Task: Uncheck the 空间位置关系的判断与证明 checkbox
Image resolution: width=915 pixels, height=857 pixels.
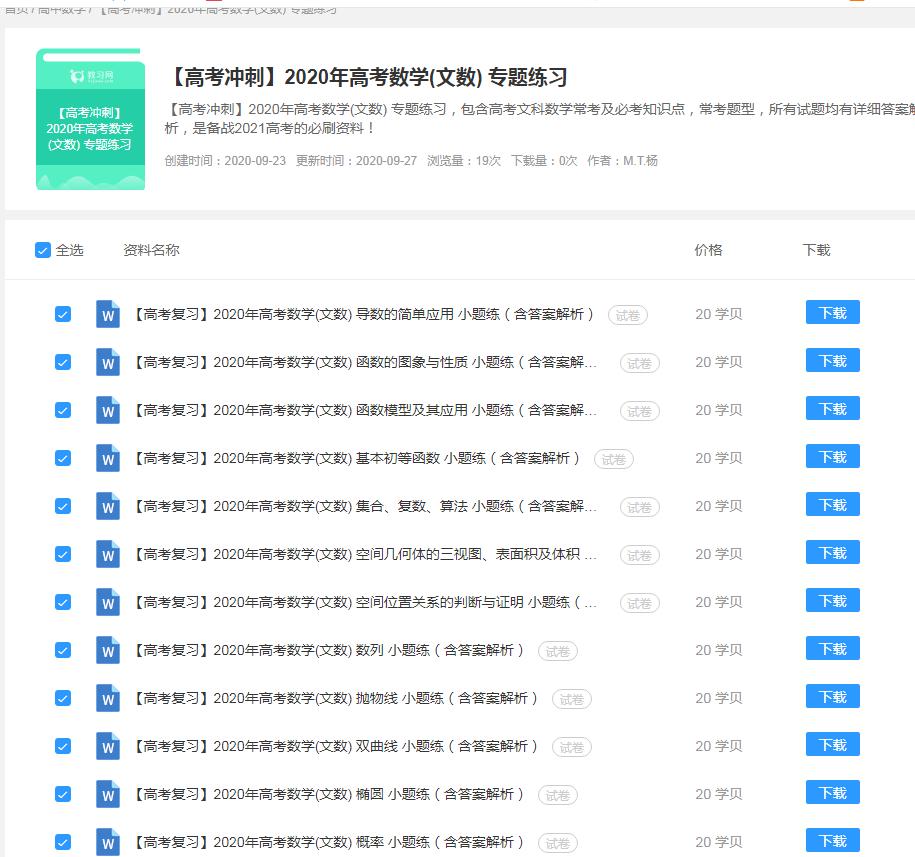Action: click(63, 602)
